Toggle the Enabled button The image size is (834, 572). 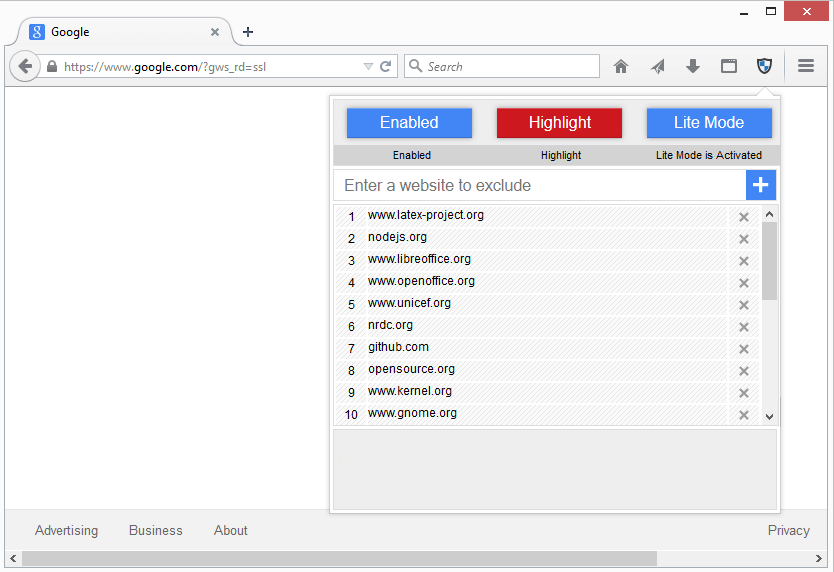pyautogui.click(x=409, y=123)
